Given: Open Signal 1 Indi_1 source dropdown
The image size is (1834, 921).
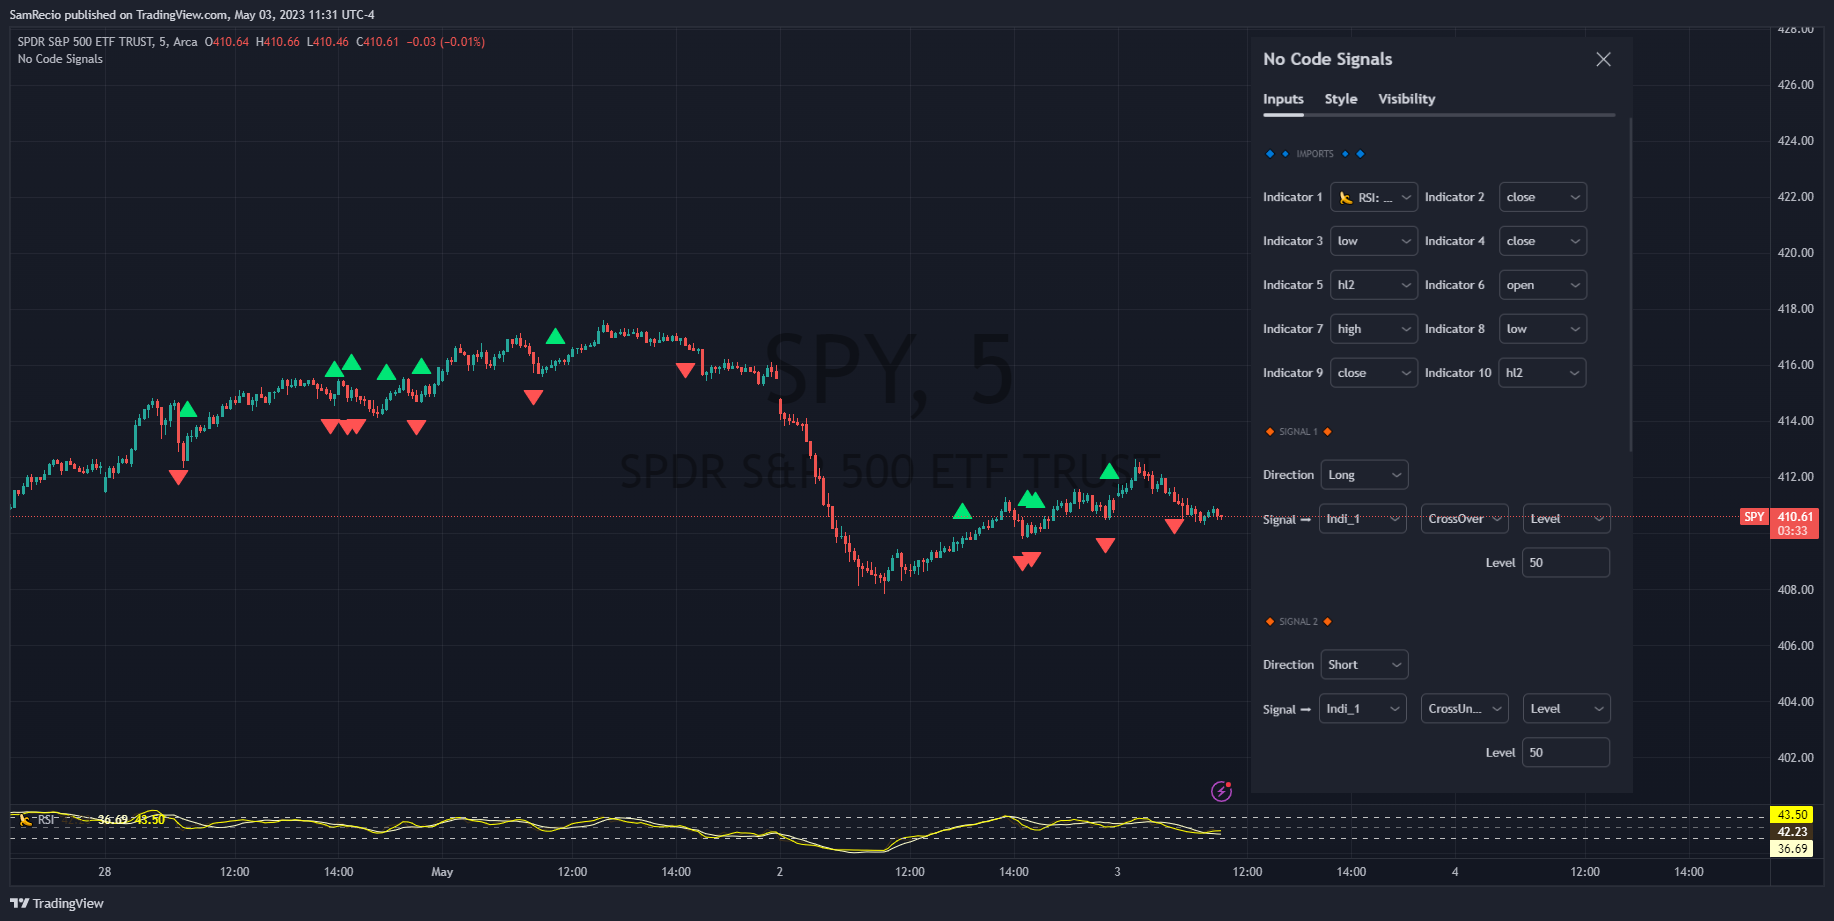Looking at the screenshot, I should (x=1363, y=519).
